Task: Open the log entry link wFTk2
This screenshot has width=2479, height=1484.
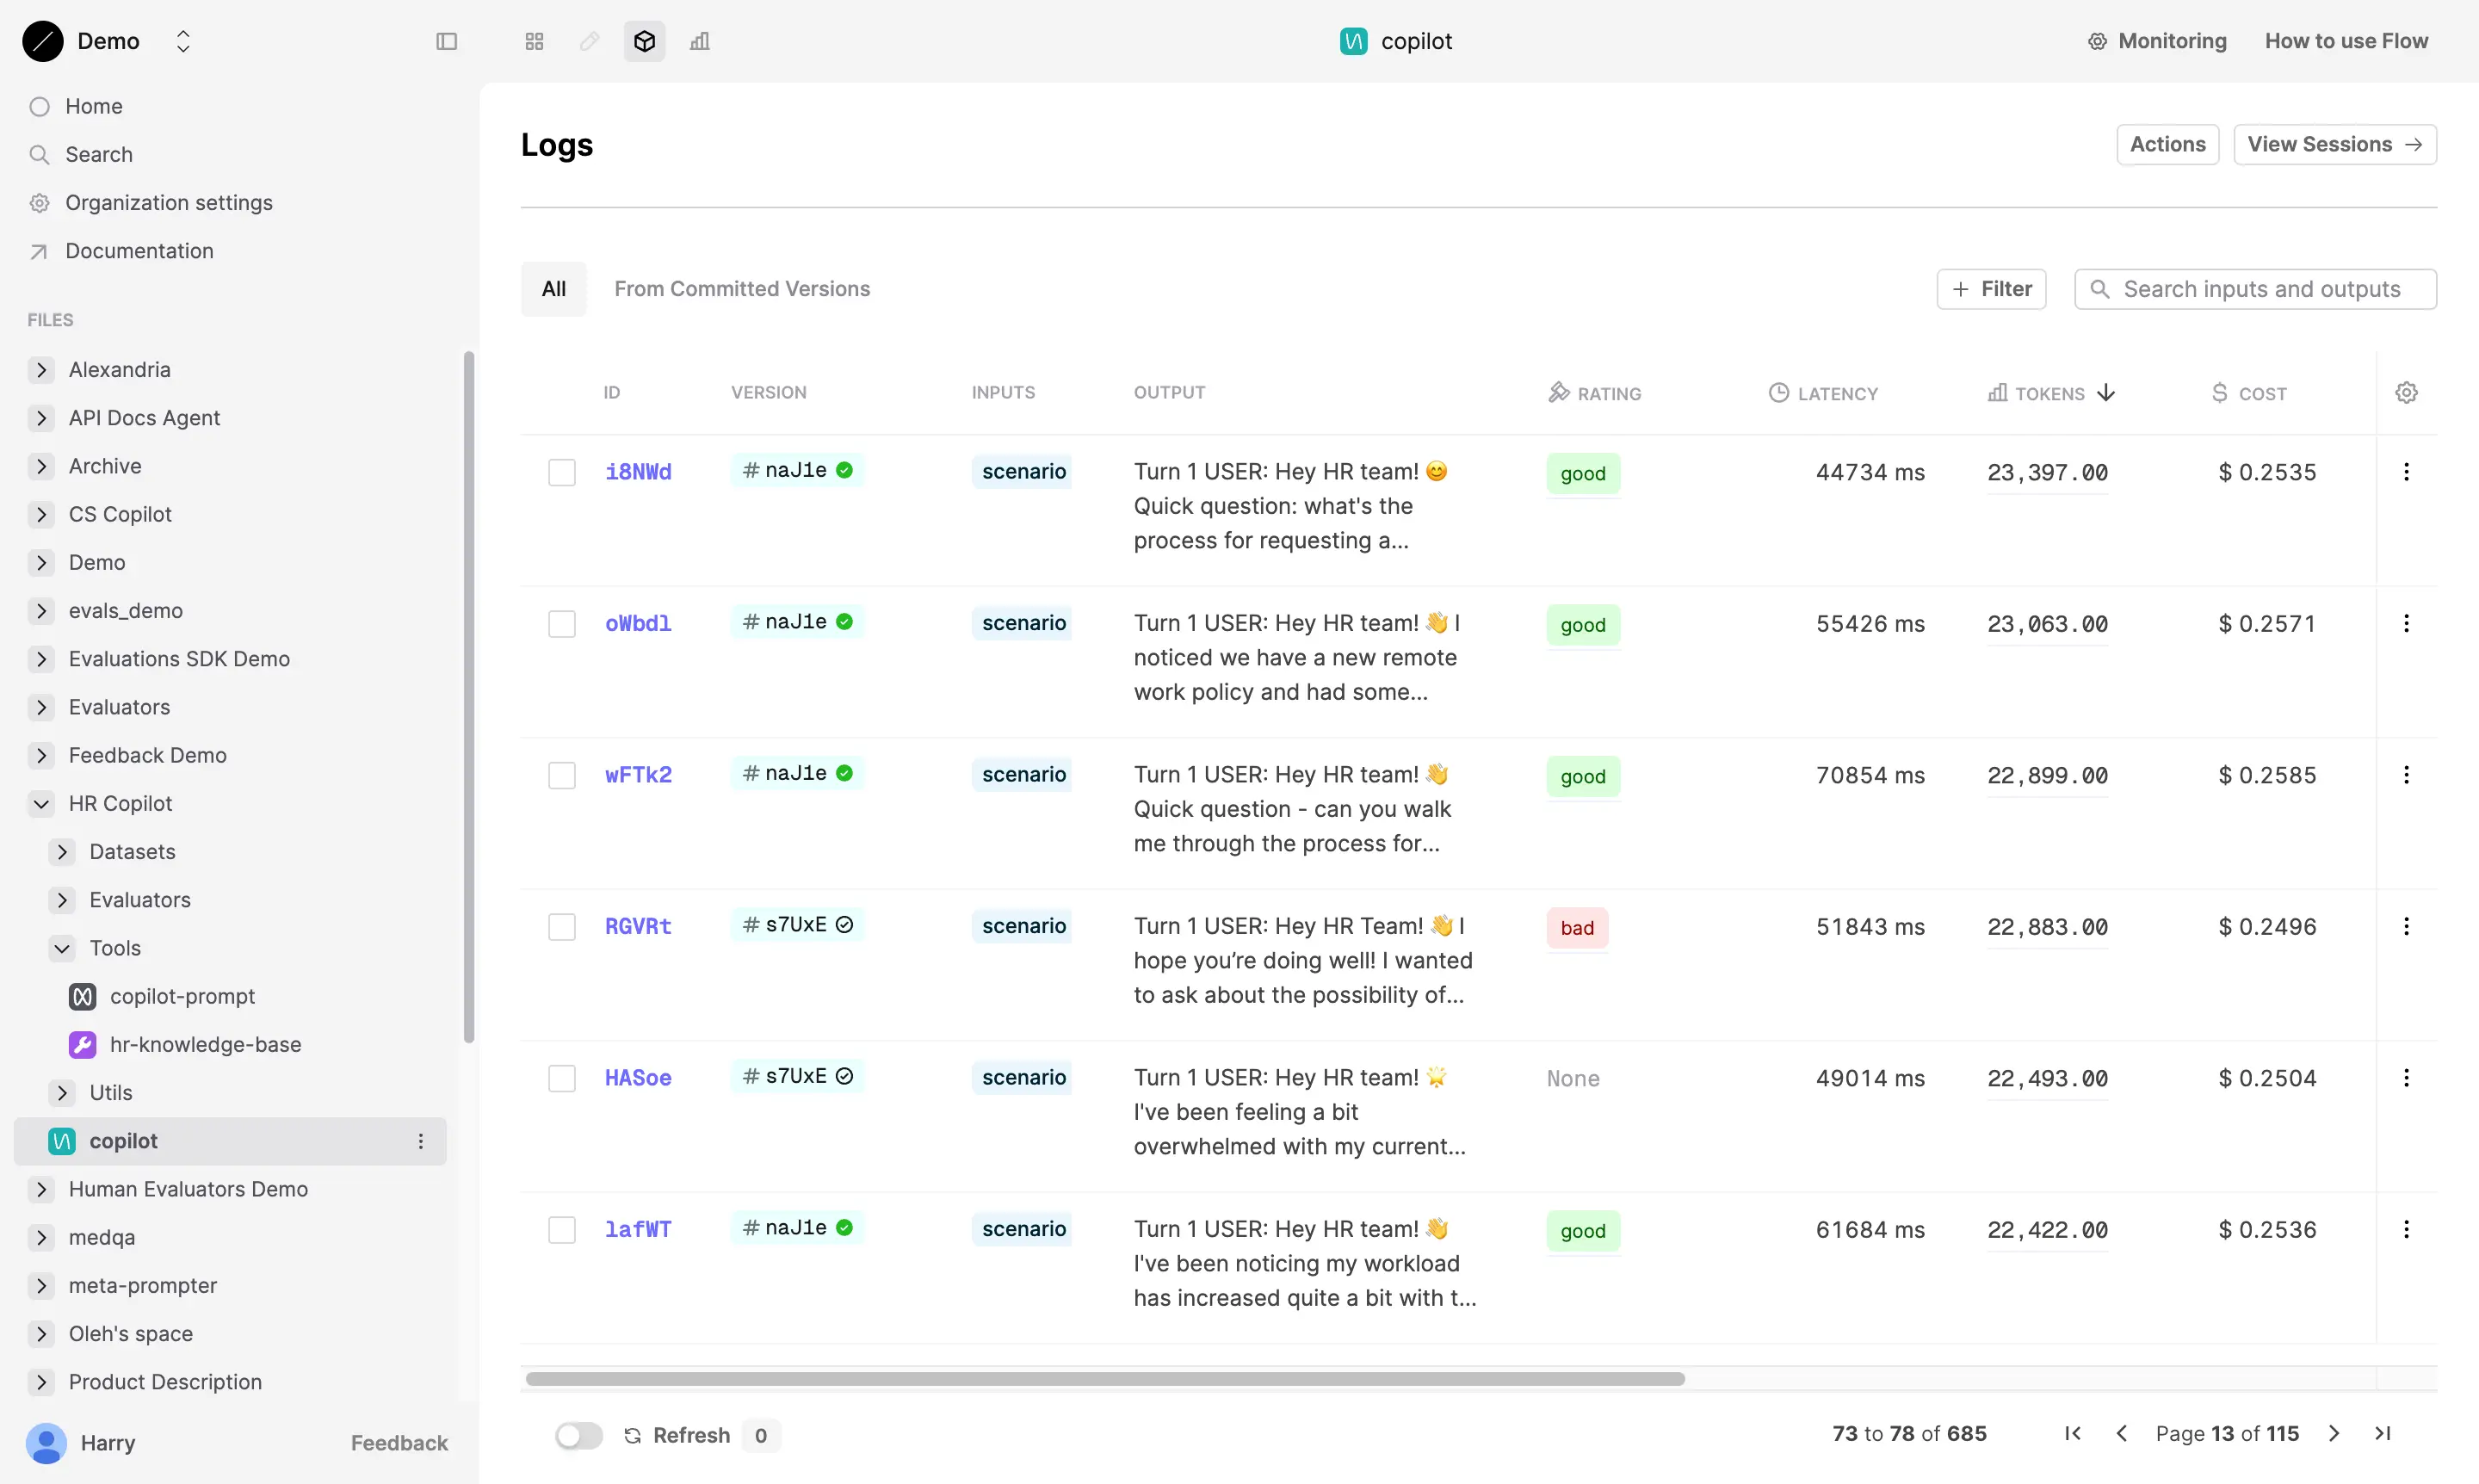Action: (638, 773)
